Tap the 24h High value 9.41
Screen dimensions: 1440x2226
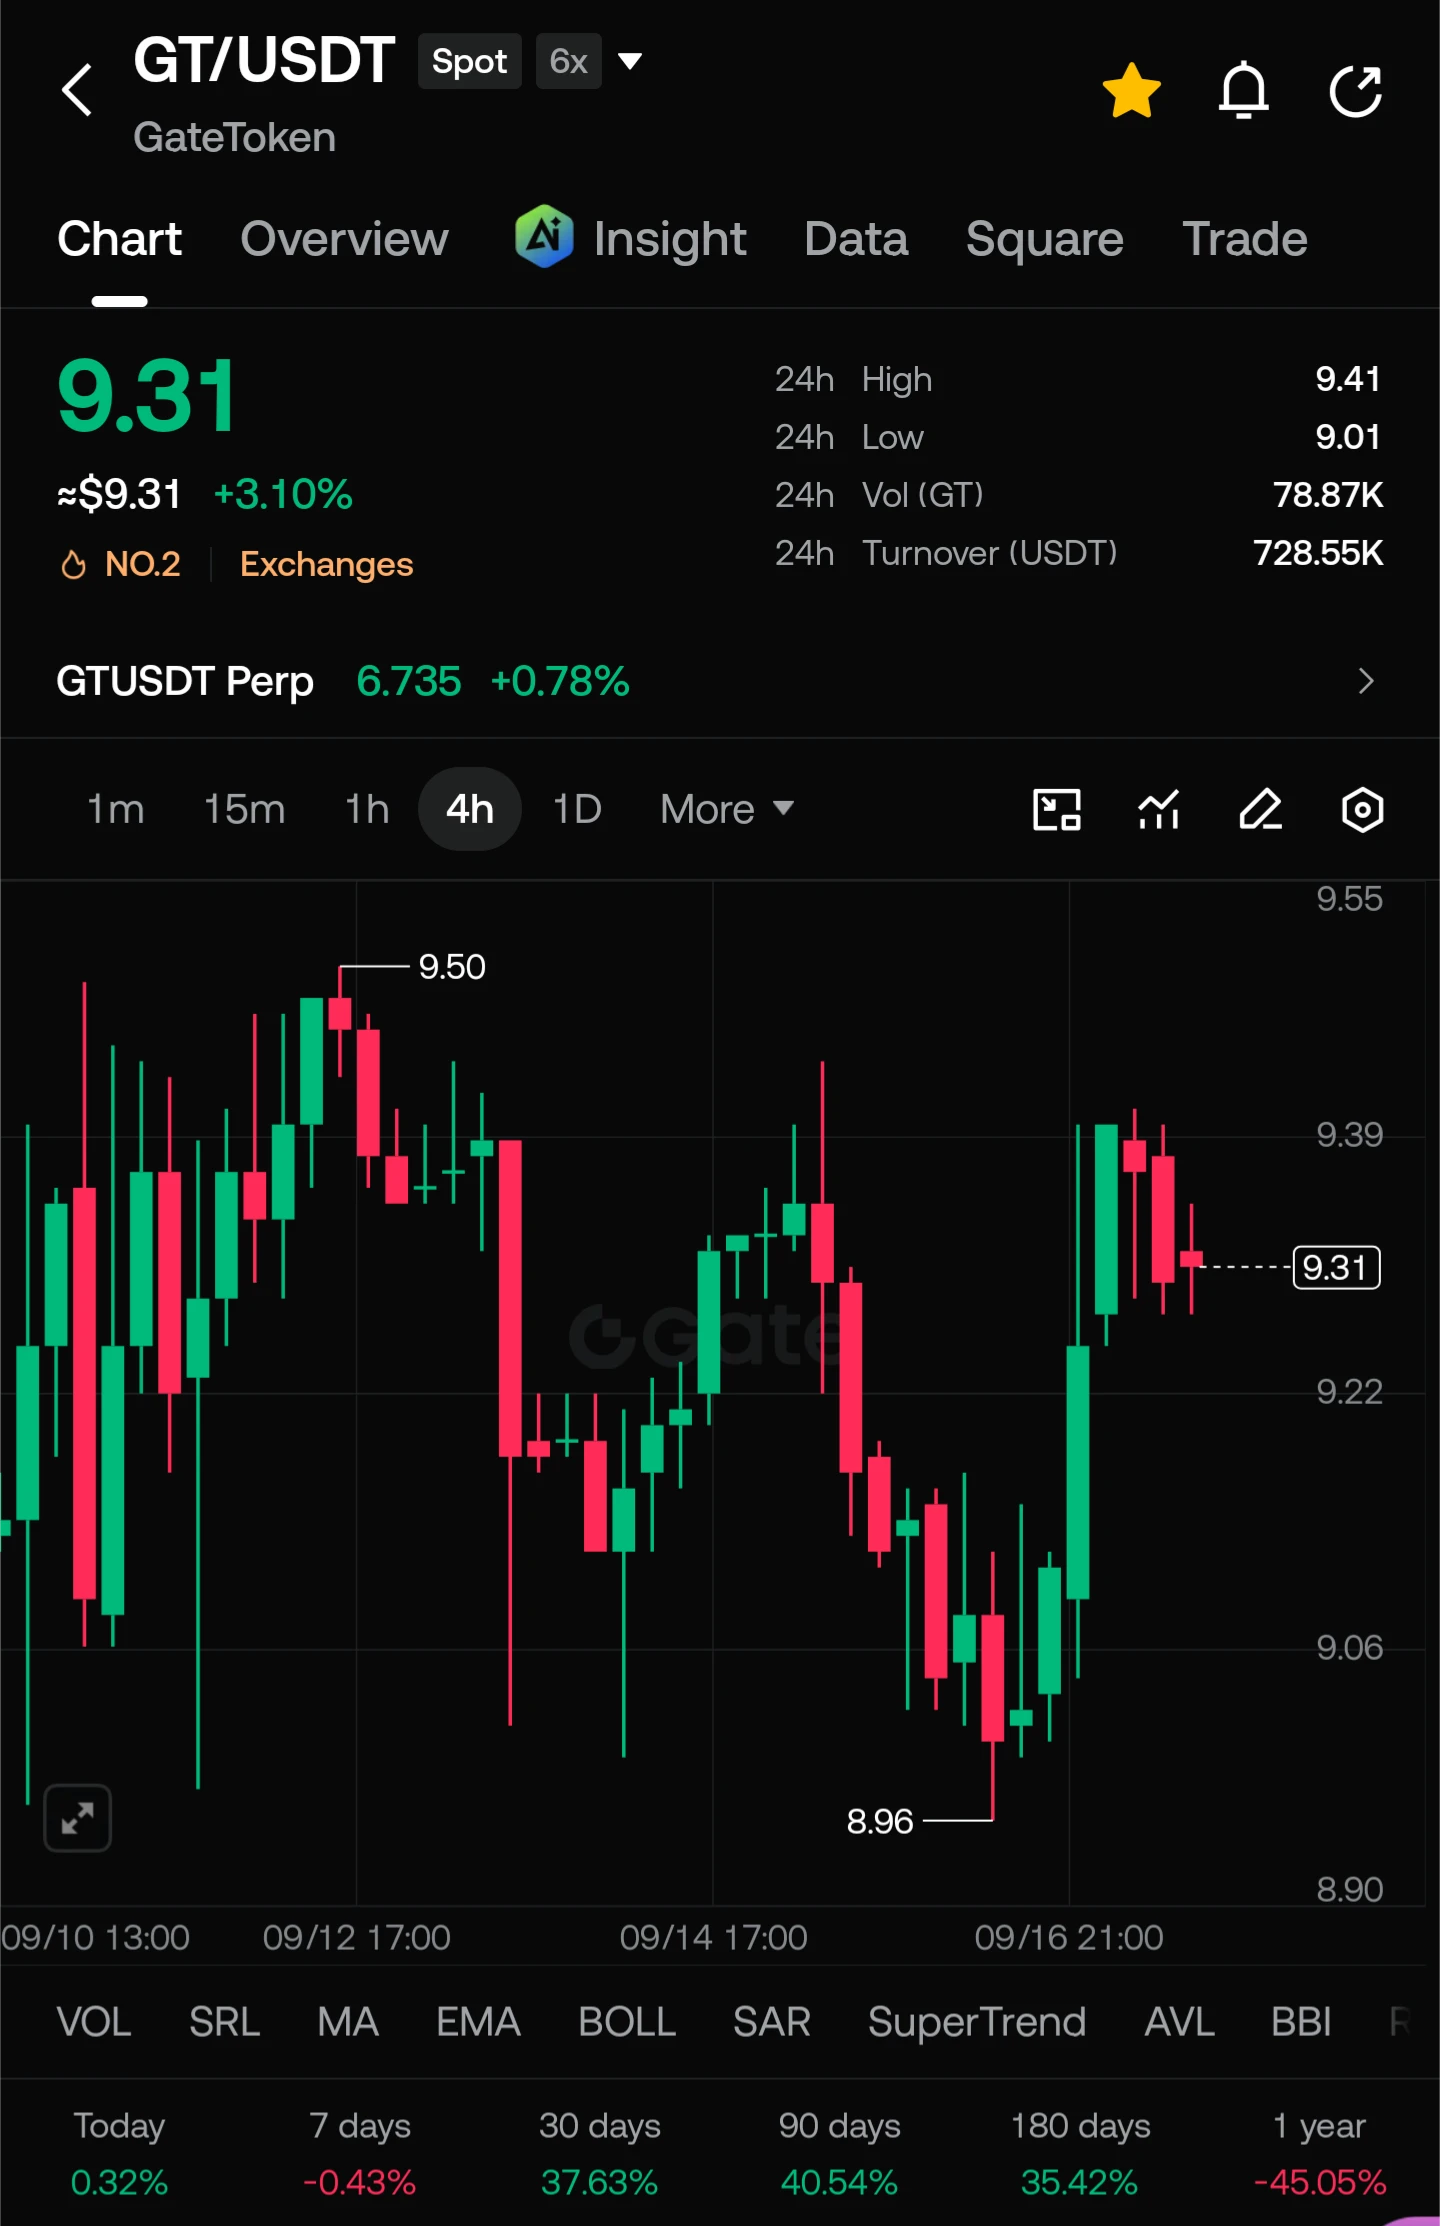(1348, 379)
